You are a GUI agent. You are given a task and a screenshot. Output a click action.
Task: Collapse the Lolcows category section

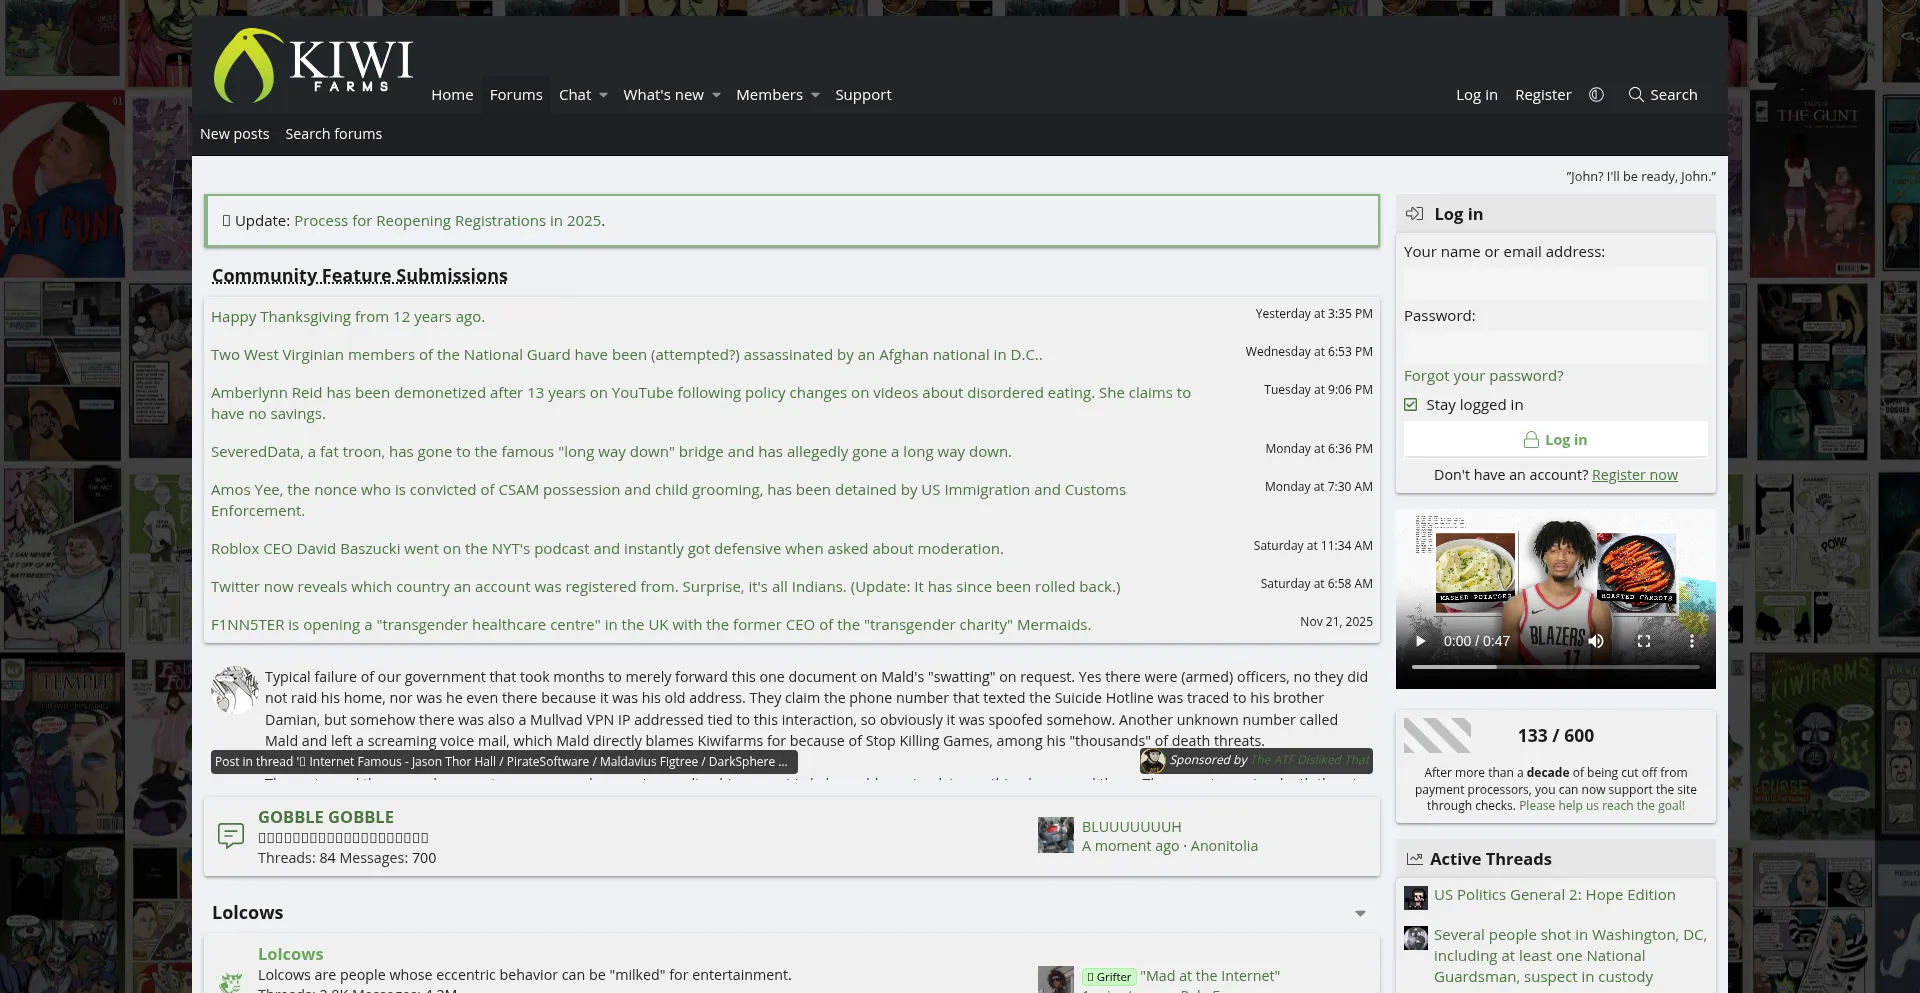(x=1360, y=914)
